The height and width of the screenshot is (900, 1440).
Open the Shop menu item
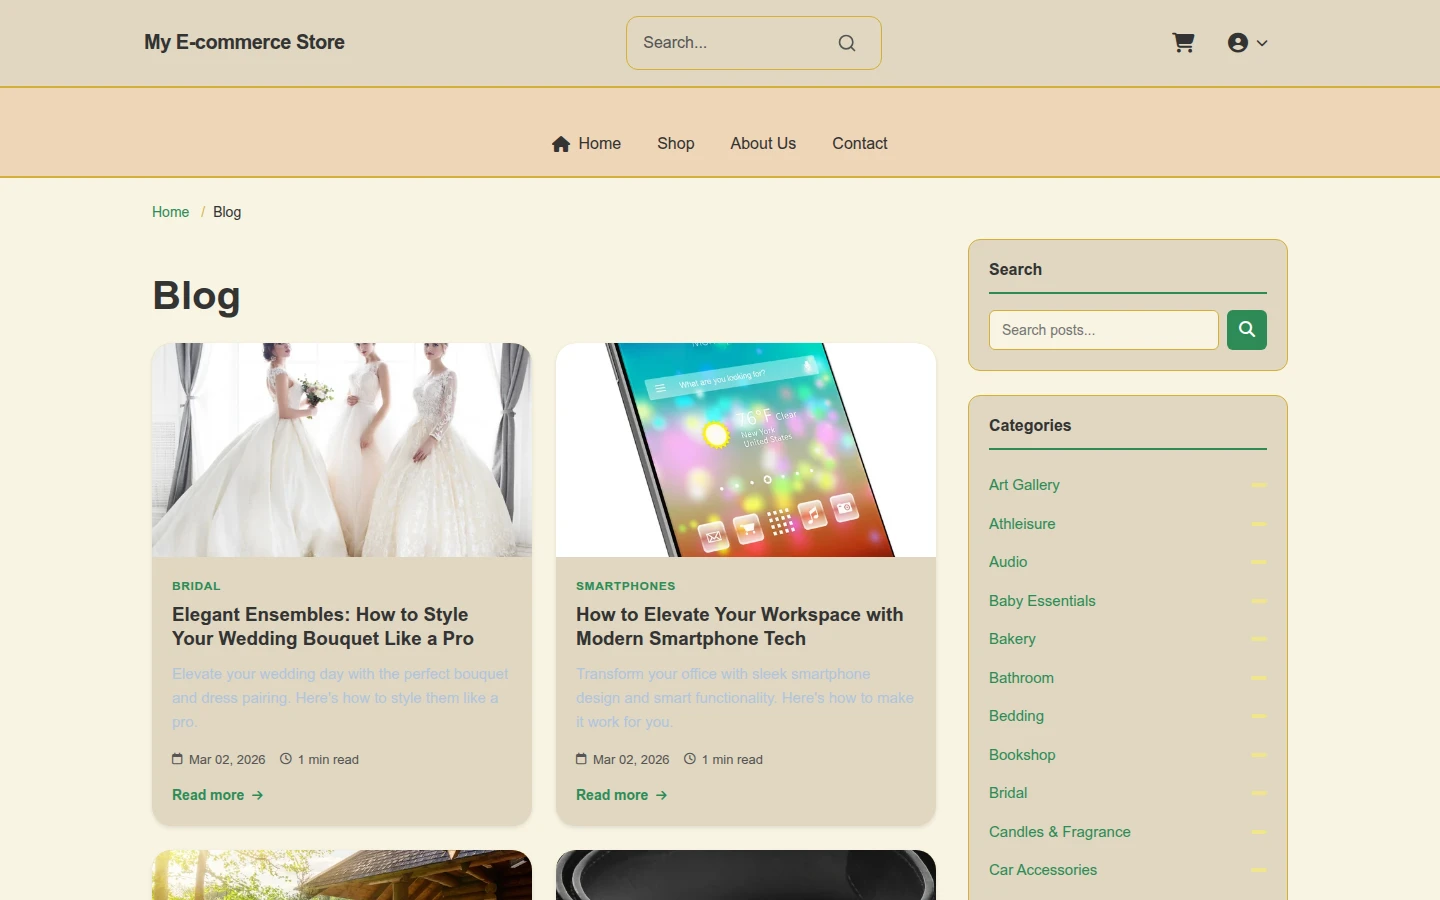click(x=676, y=144)
